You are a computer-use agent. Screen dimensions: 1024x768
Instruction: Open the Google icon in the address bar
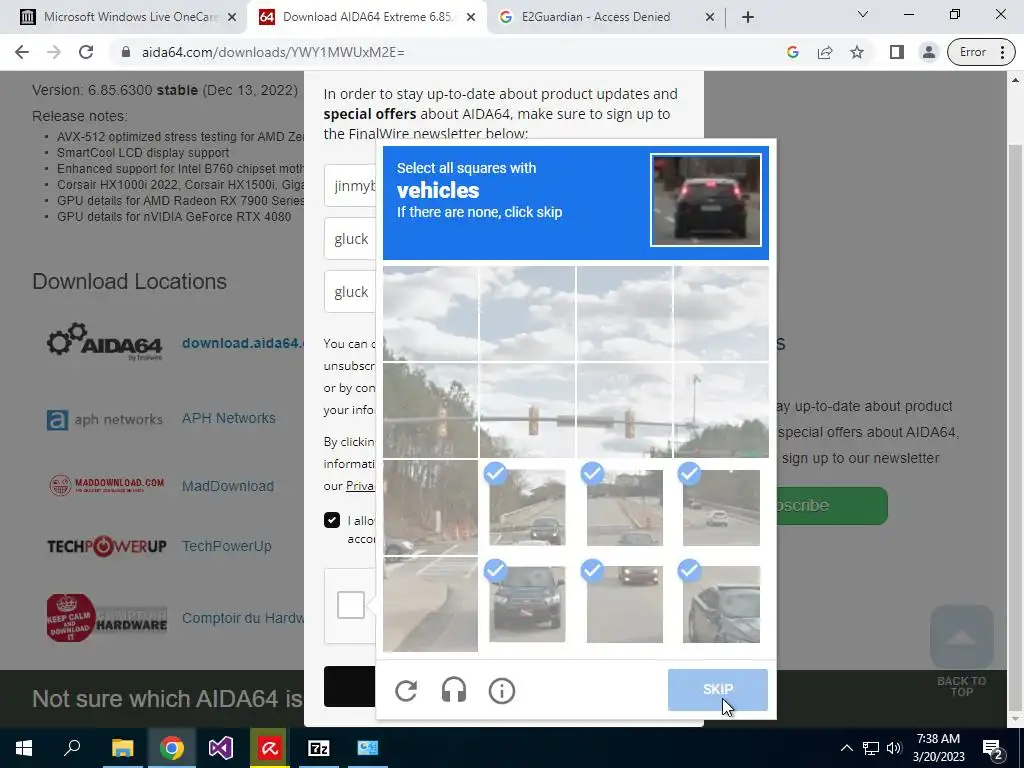pyautogui.click(x=792, y=52)
